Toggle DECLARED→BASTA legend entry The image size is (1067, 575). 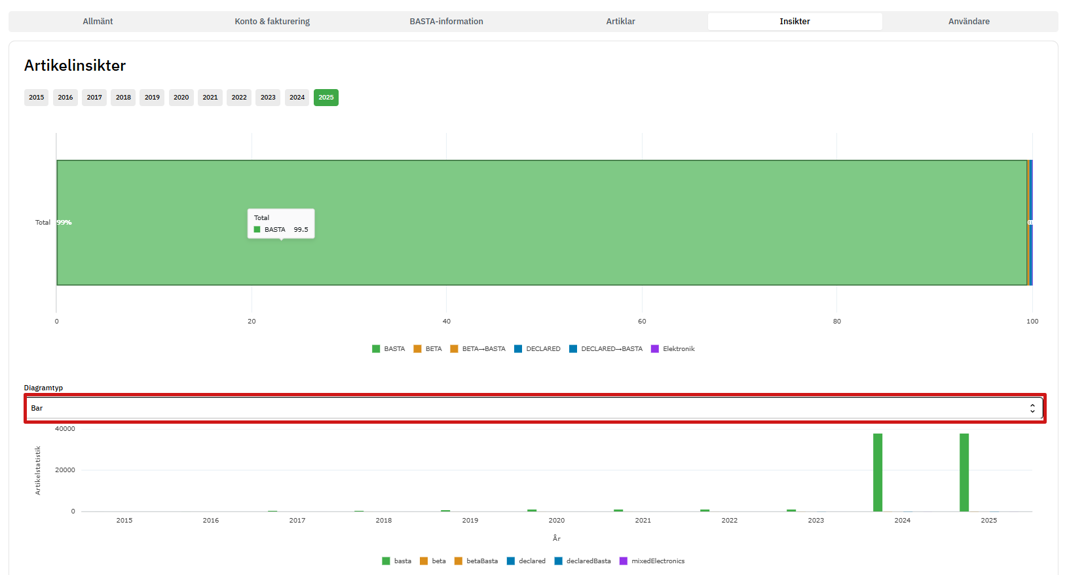coord(606,349)
